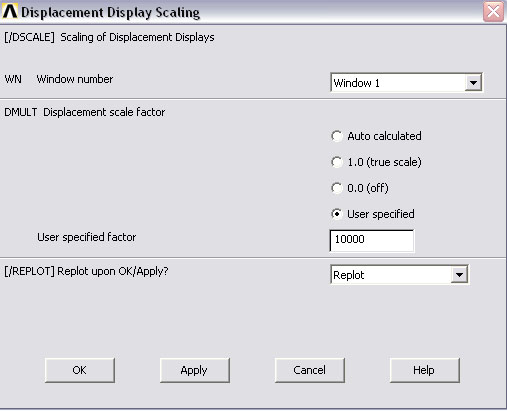Expand the Replot dropdown arrow
The height and width of the screenshot is (411, 507).
click(x=459, y=275)
